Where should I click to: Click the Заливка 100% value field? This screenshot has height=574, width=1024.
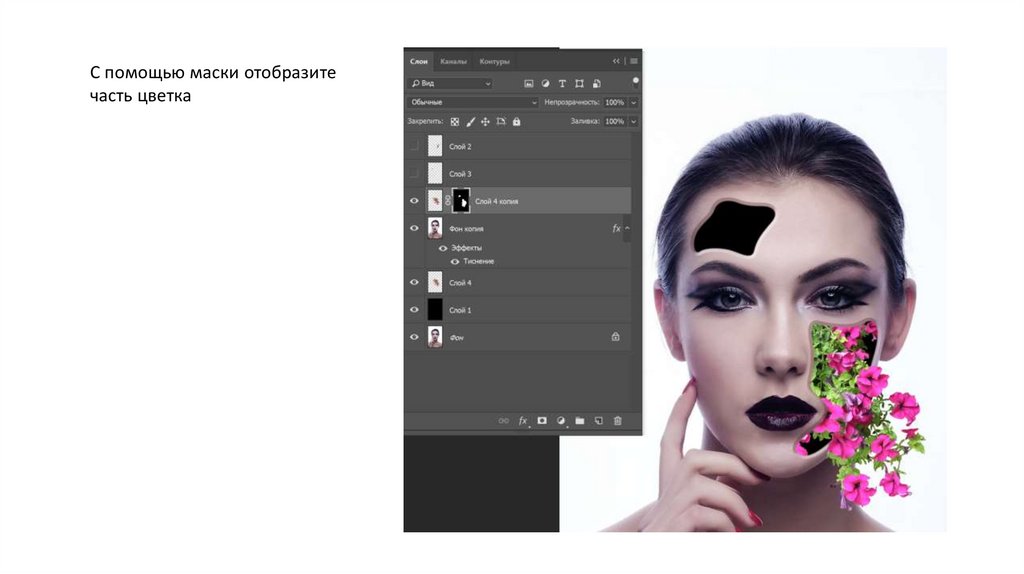(x=615, y=121)
